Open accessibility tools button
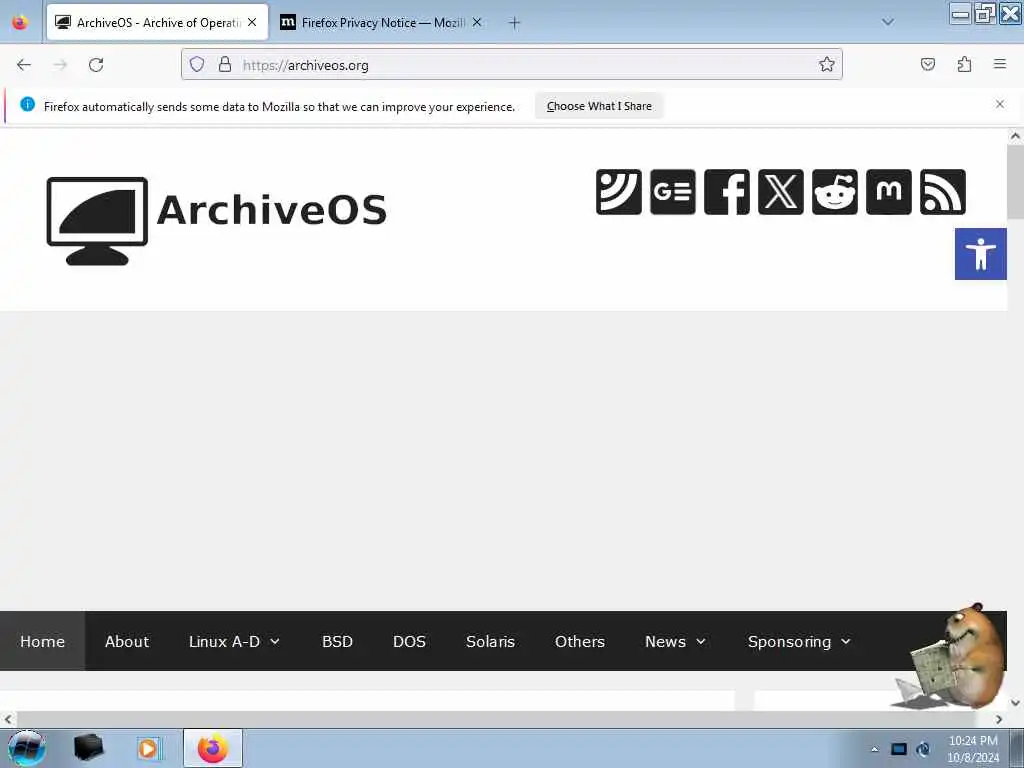1024x768 pixels. coord(981,254)
